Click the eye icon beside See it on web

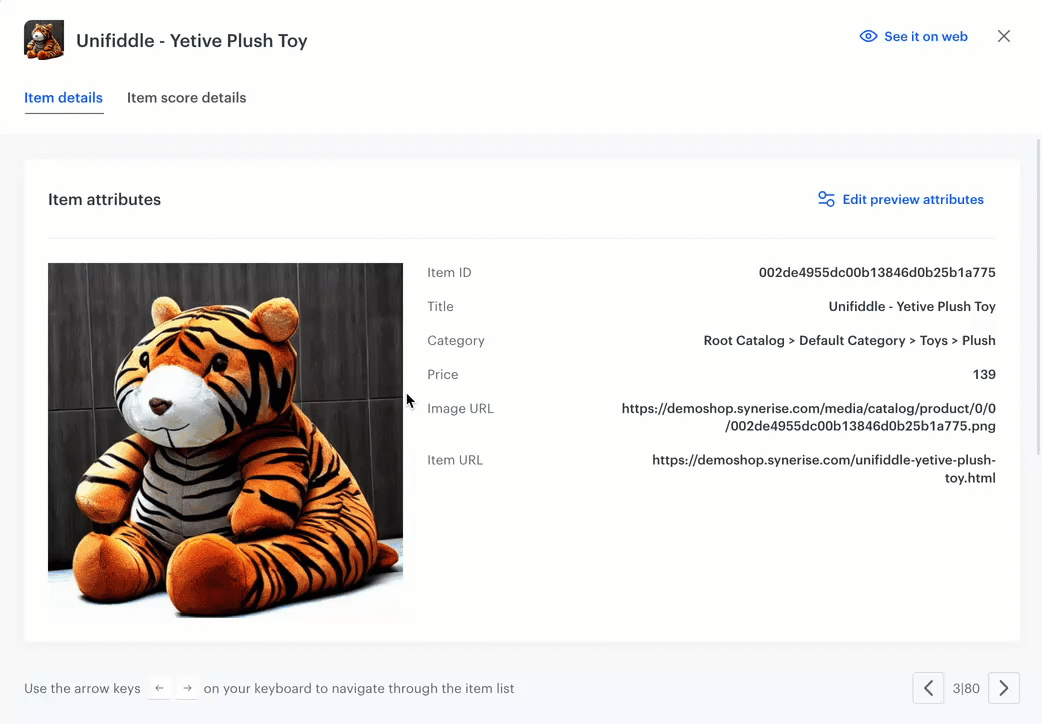click(868, 36)
